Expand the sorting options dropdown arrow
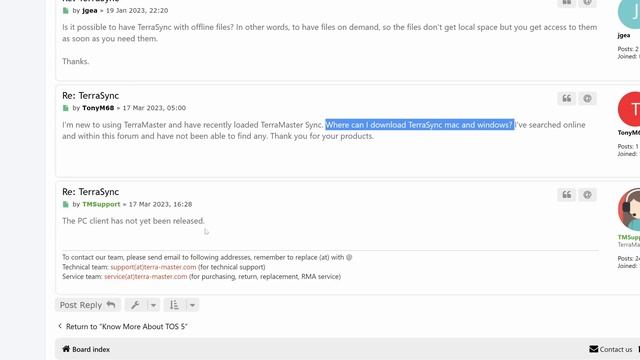The height and width of the screenshot is (360, 640). point(192,305)
